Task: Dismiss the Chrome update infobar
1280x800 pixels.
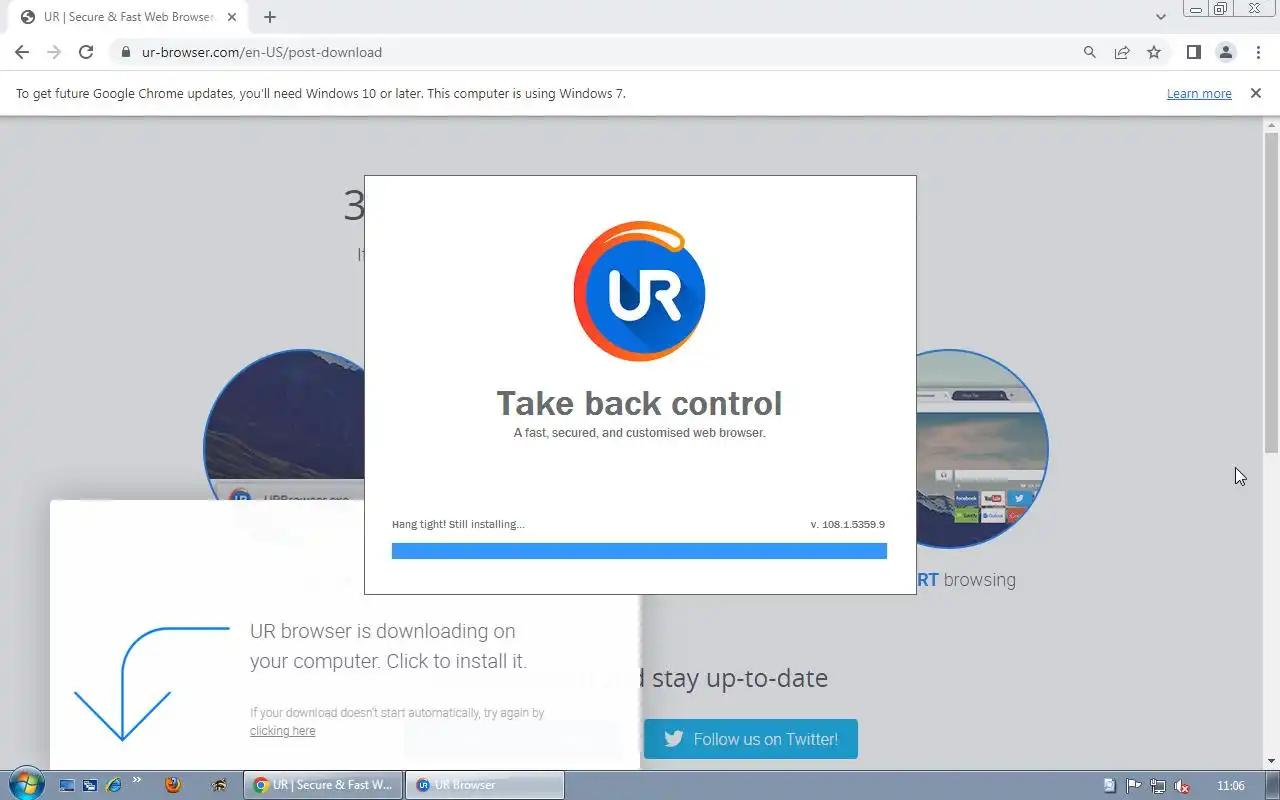Action: [1255, 93]
